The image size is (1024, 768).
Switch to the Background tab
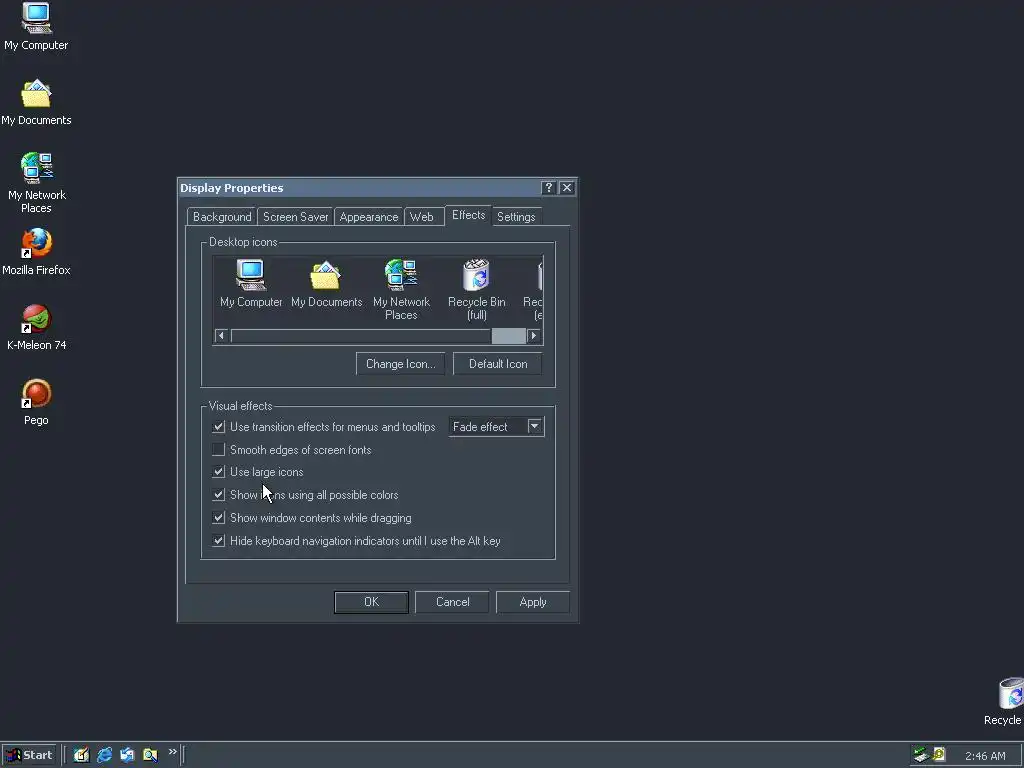click(x=222, y=217)
